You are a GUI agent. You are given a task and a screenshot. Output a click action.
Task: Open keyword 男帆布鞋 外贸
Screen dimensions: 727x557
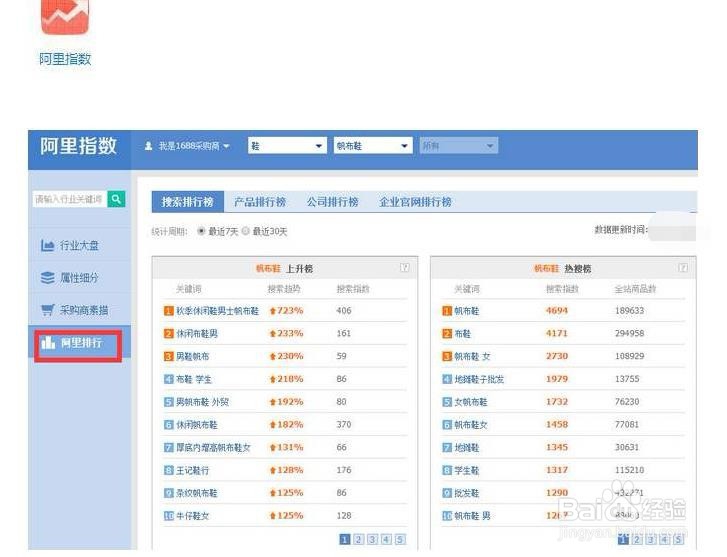tap(202, 402)
